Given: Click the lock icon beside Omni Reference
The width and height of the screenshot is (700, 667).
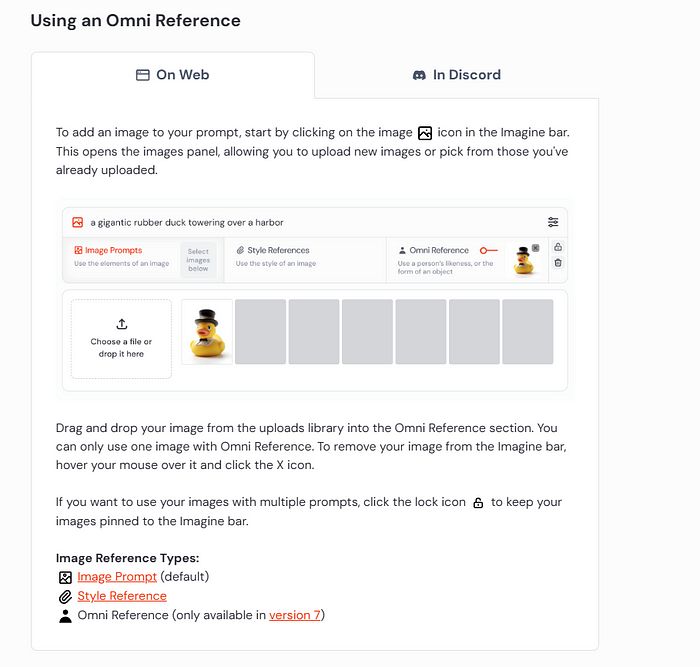Looking at the screenshot, I should pos(558,247).
